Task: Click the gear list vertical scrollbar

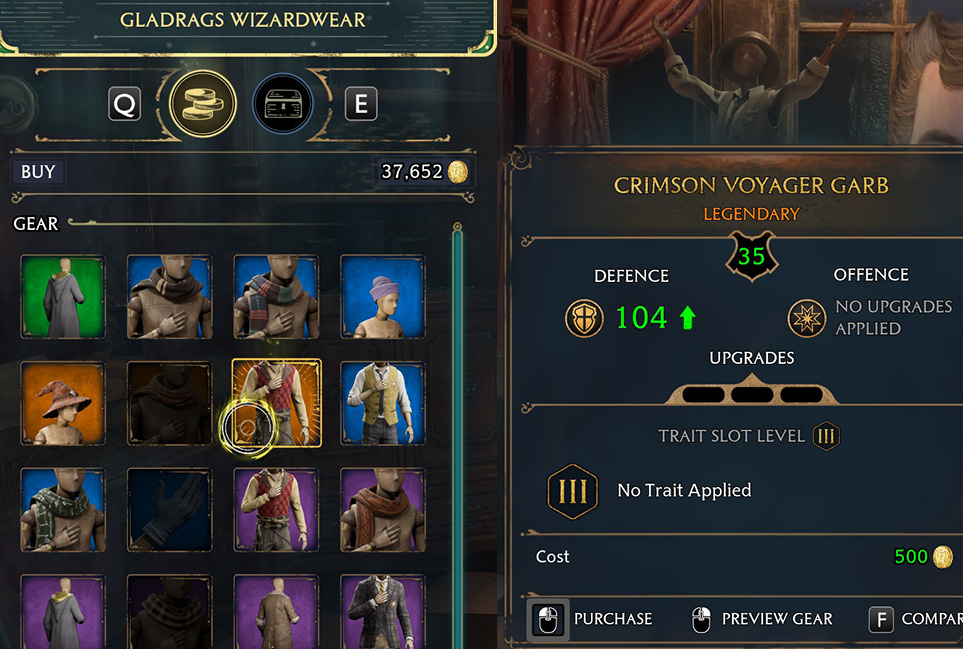Action: click(457, 436)
